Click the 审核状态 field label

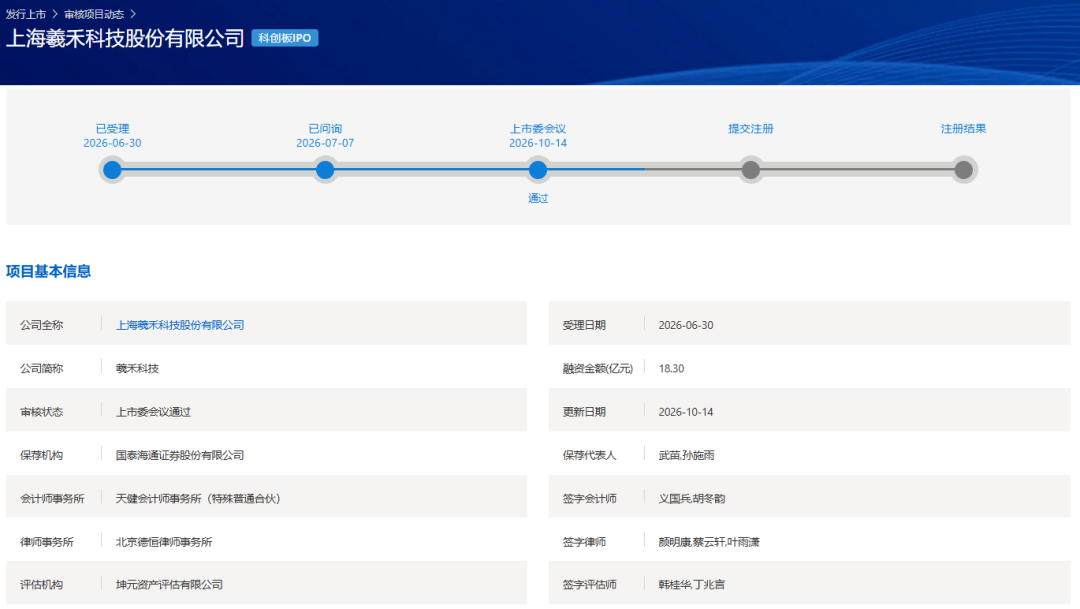[x=41, y=412]
